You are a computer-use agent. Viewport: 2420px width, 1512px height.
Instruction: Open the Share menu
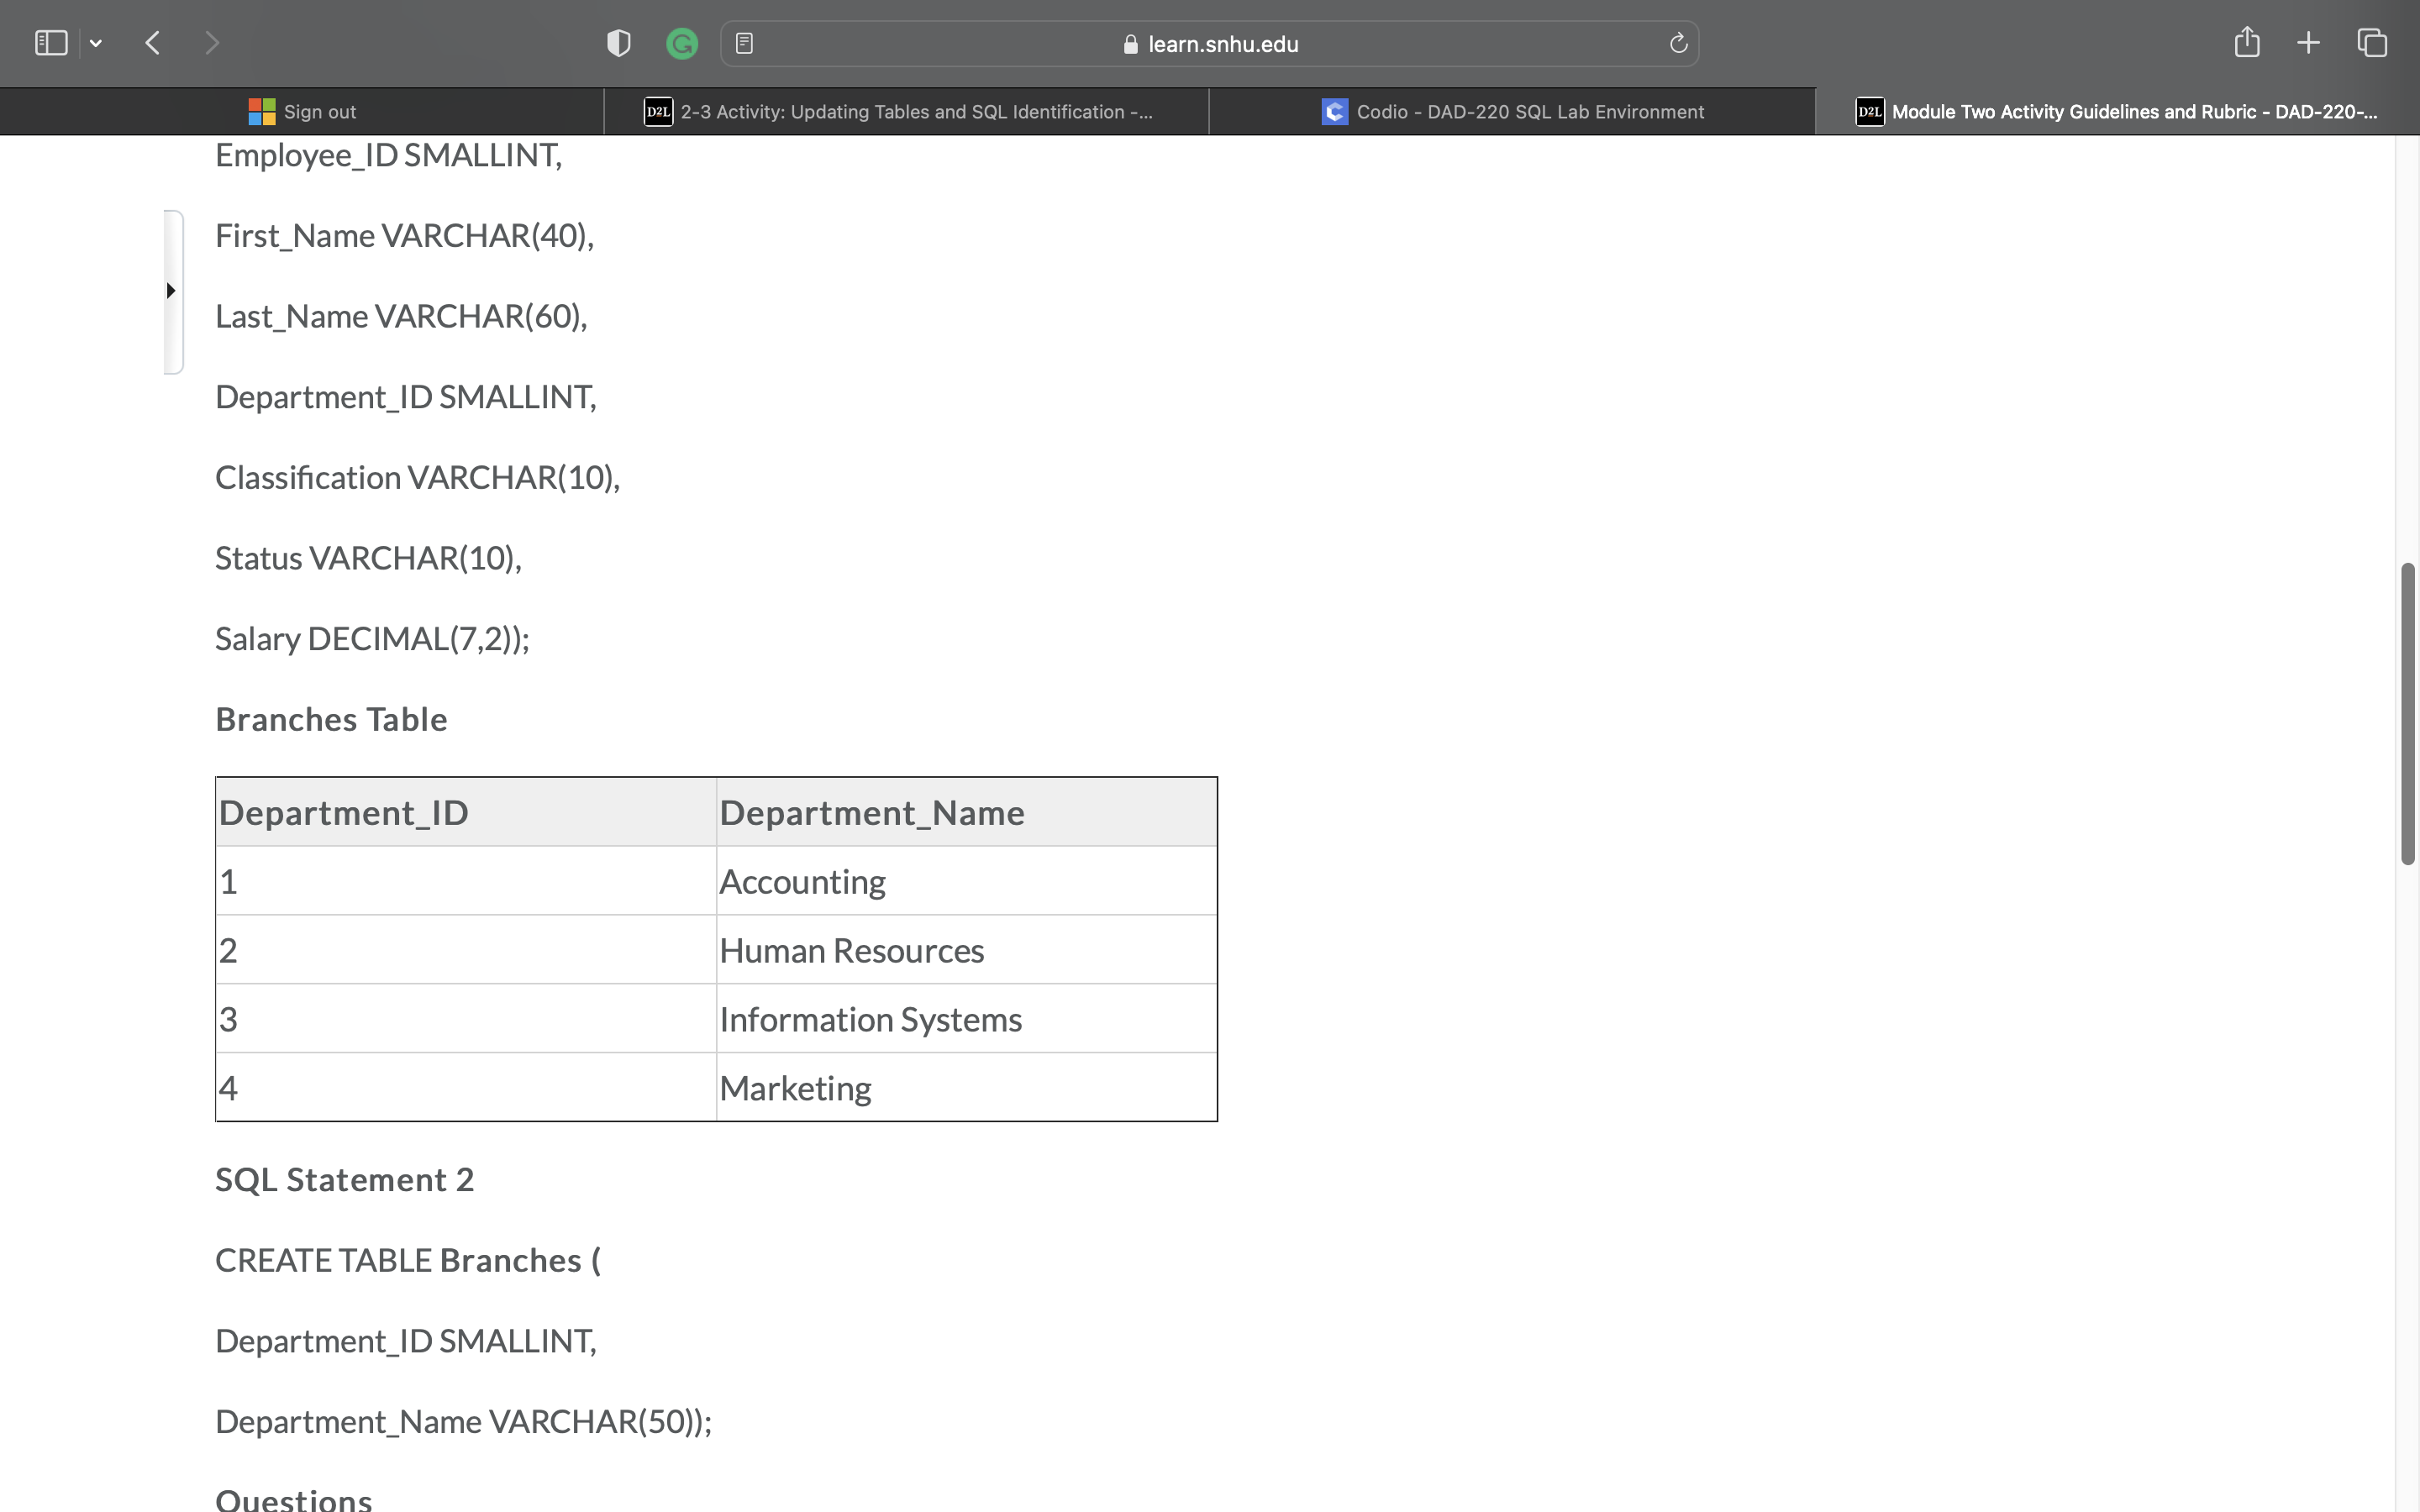click(x=2246, y=42)
